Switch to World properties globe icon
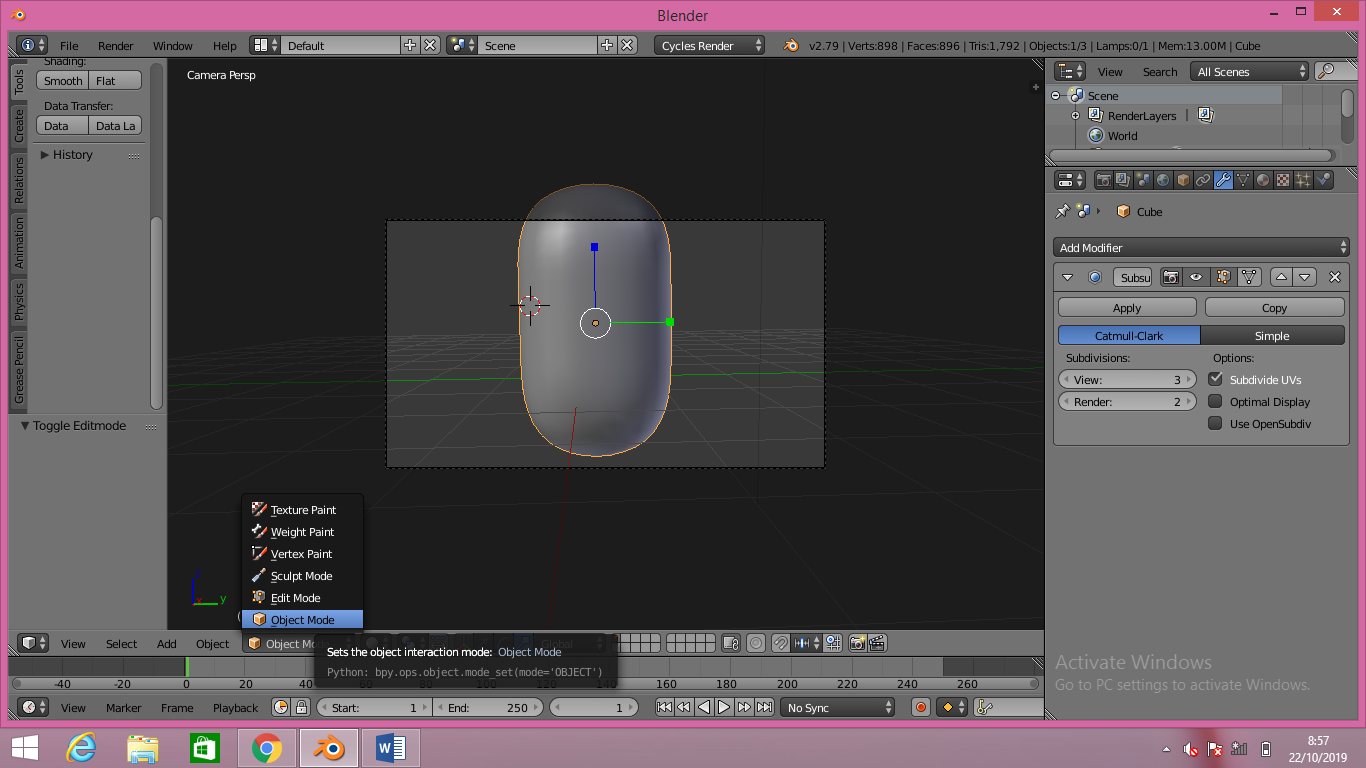This screenshot has width=1366, height=768. 1164,181
